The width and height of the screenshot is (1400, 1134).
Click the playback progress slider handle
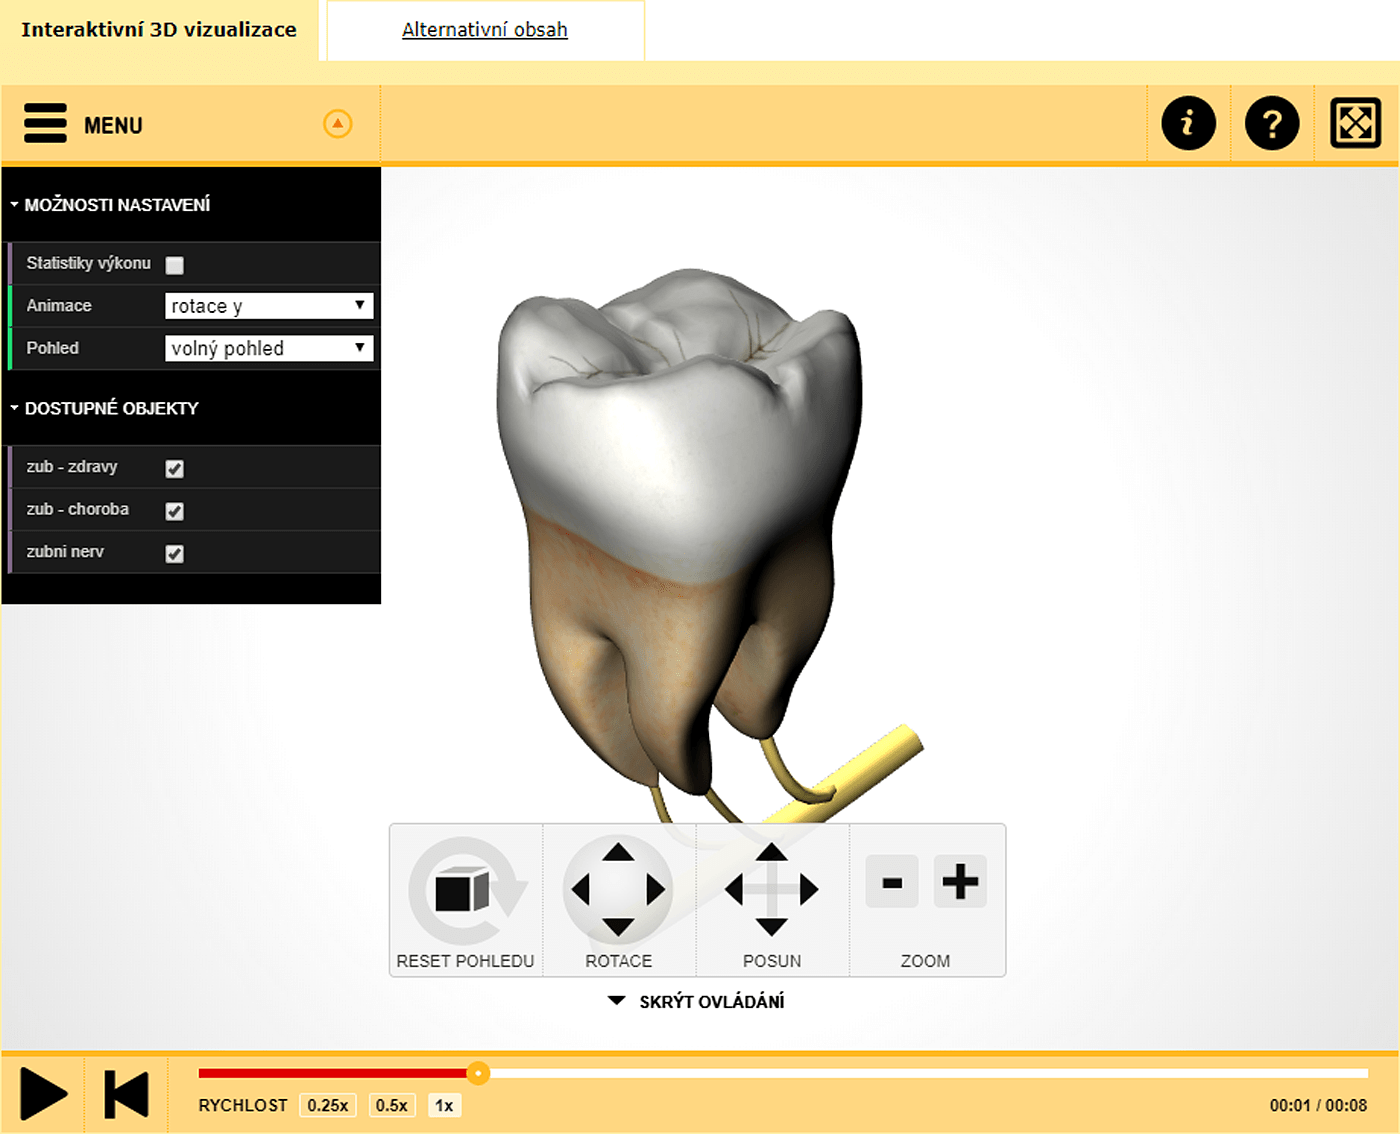pyautogui.click(x=480, y=1073)
